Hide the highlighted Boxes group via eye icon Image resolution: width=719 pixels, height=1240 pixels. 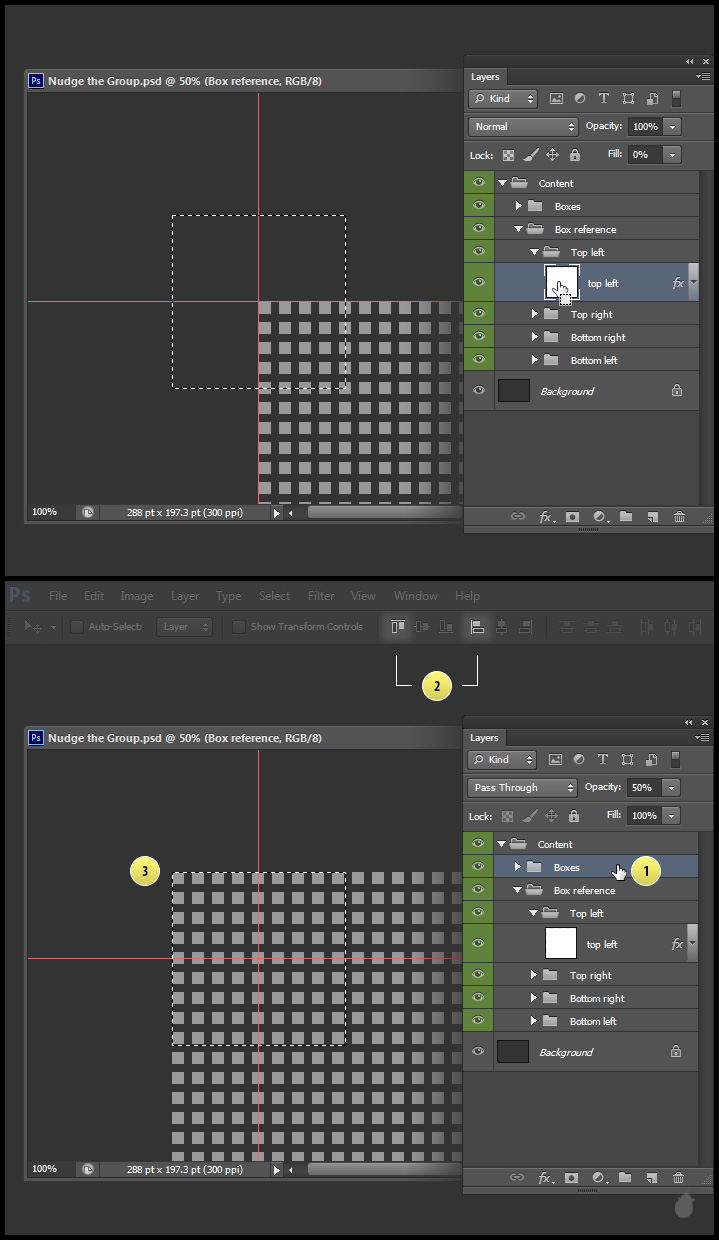point(478,867)
